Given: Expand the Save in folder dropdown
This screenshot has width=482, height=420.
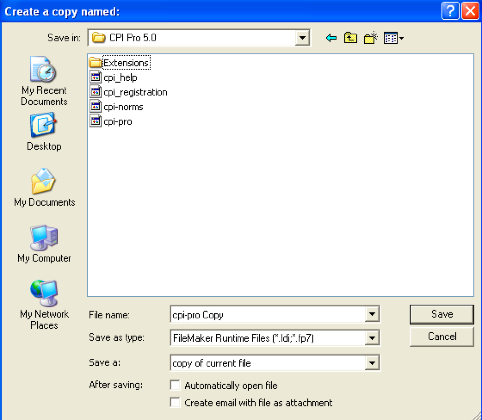Looking at the screenshot, I should click(302, 38).
